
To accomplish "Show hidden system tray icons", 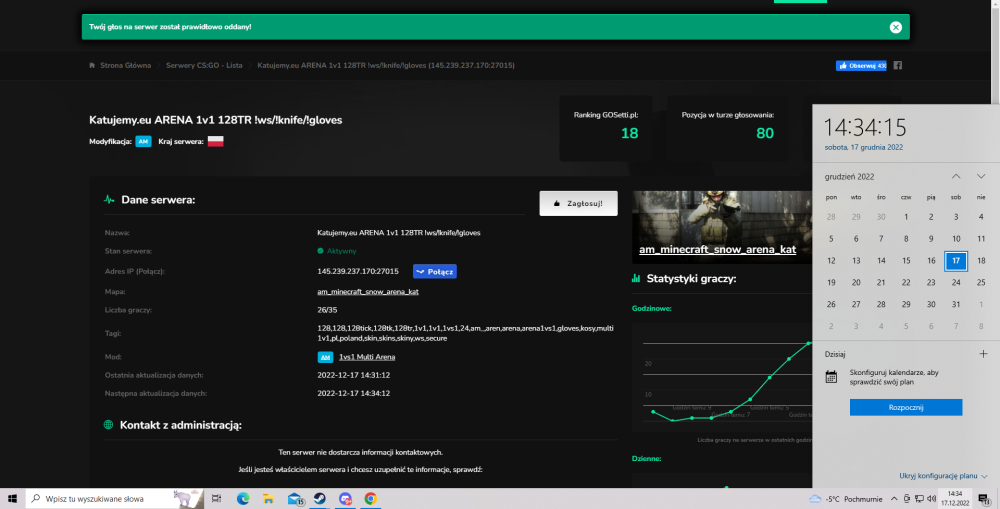I will (x=893, y=499).
